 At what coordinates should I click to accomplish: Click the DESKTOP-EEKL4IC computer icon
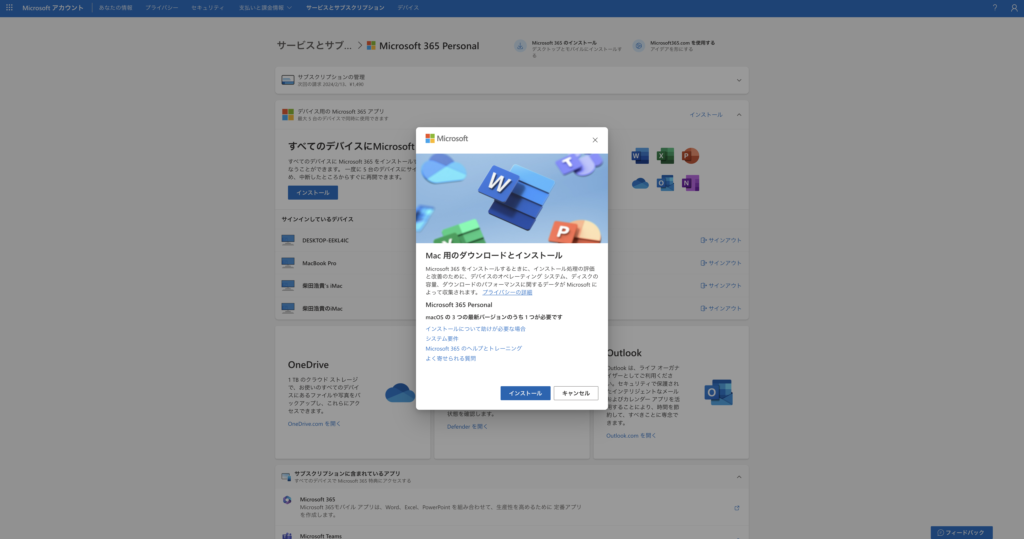click(x=288, y=240)
